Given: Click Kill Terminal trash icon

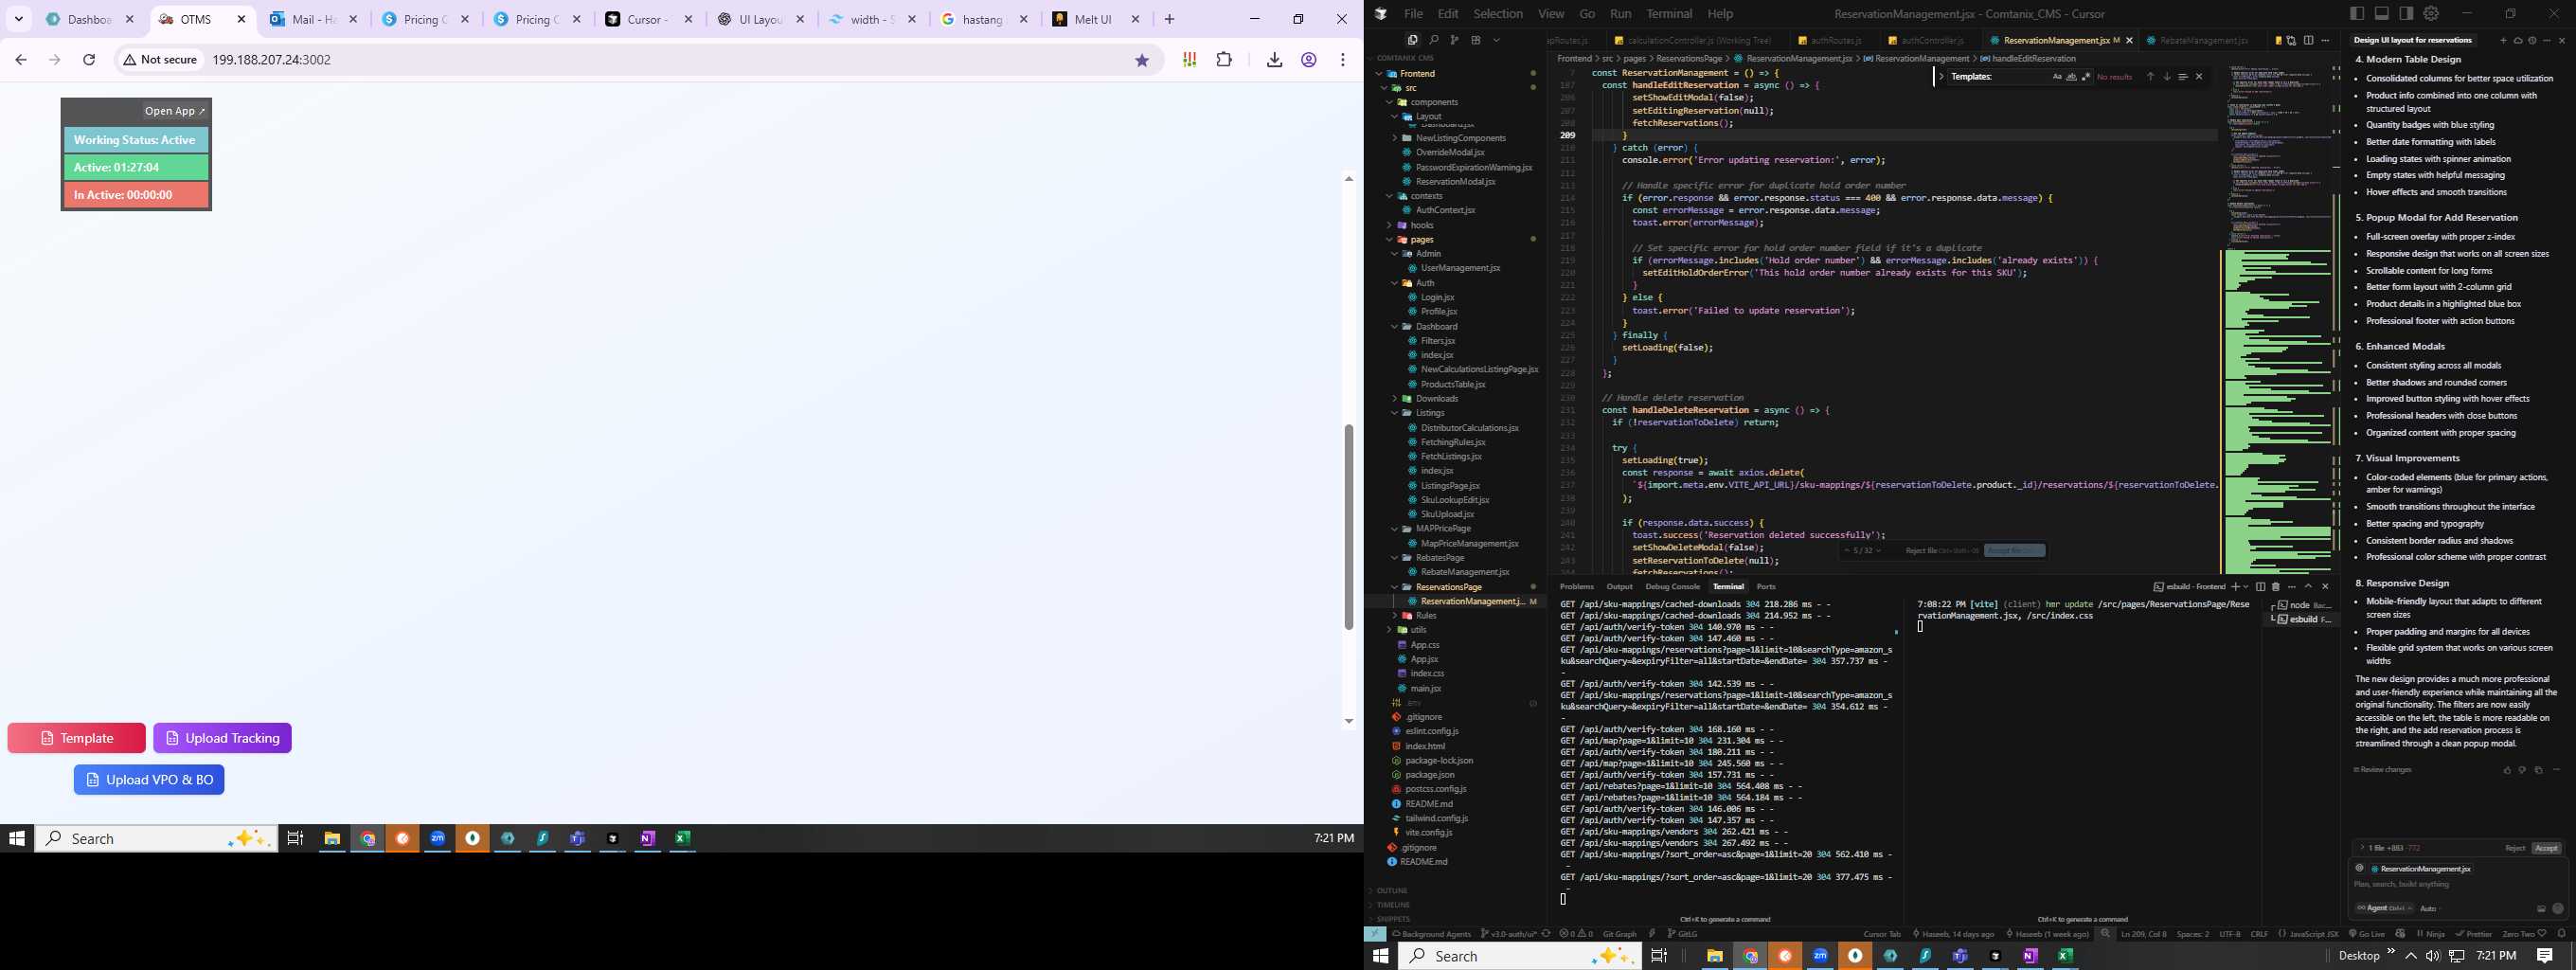Looking at the screenshot, I should pyautogui.click(x=2277, y=587).
